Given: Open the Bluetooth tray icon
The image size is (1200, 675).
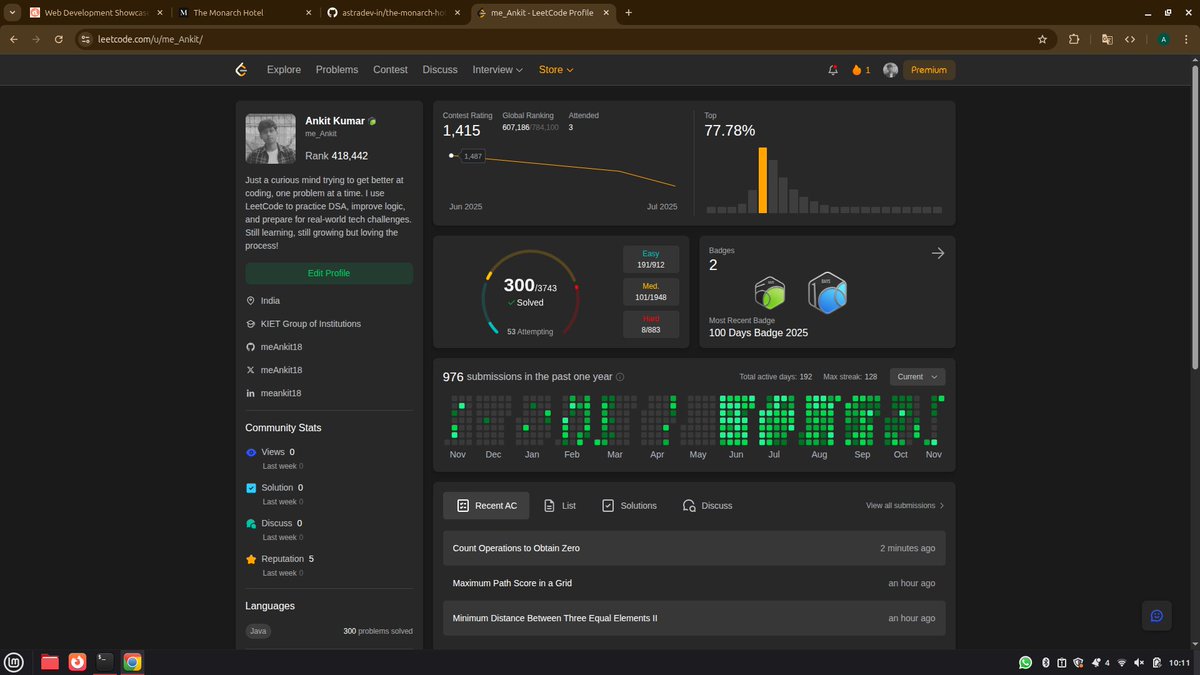Looking at the screenshot, I should [1044, 662].
